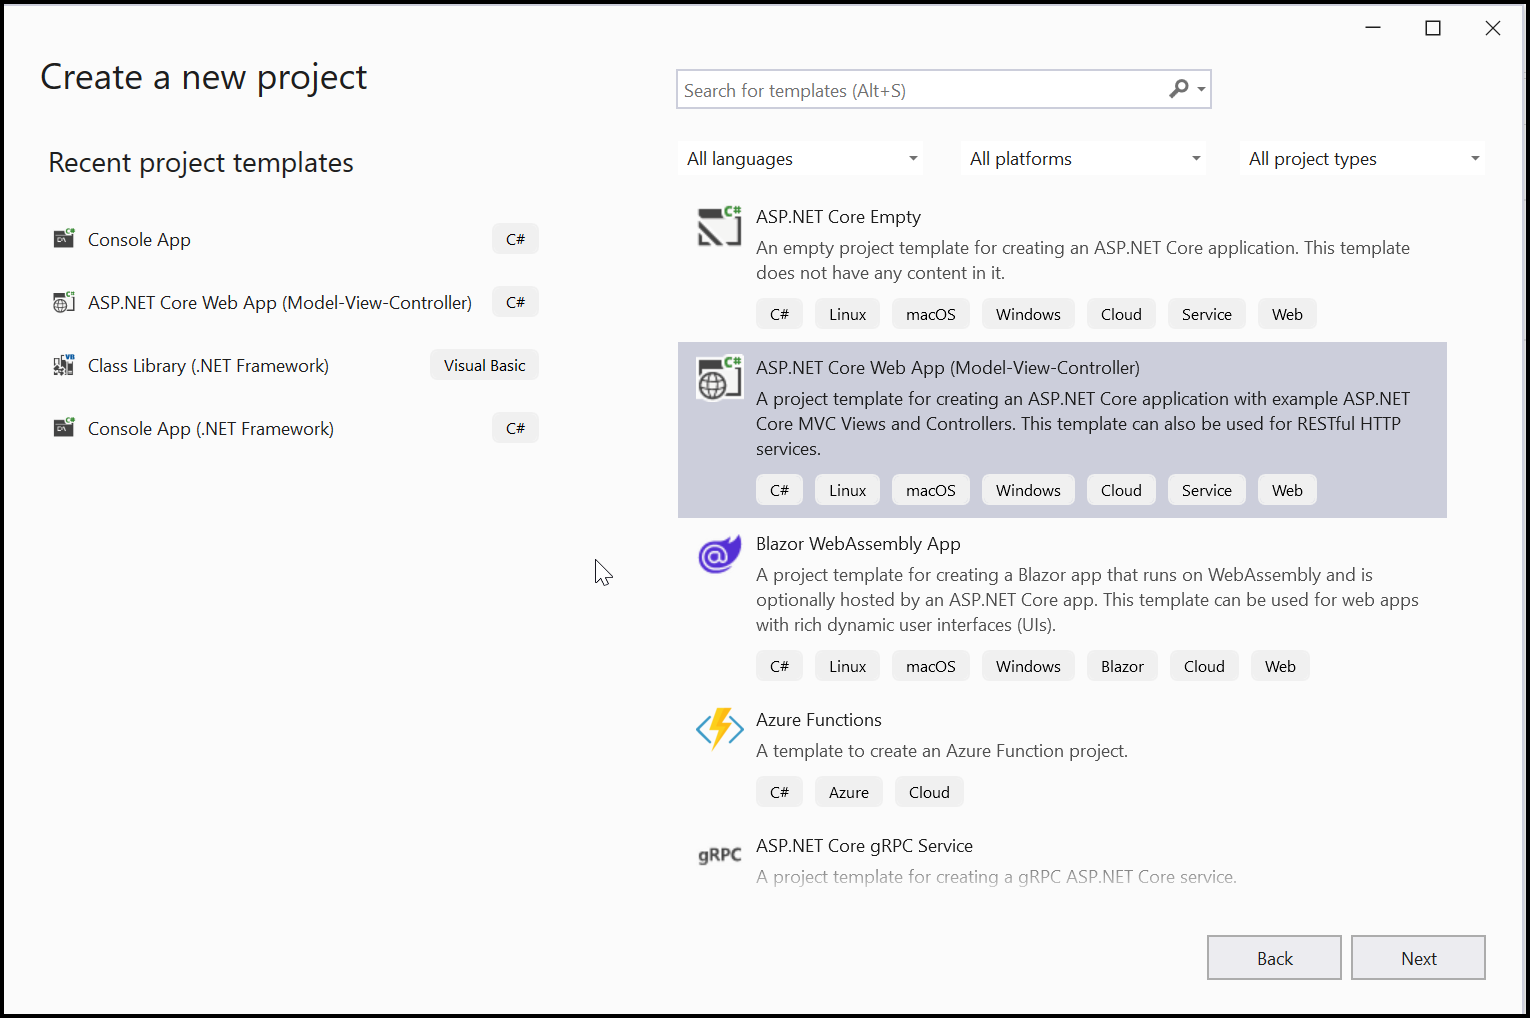This screenshot has width=1530, height=1018.
Task: Click the ASP.NET Core Web App recent template icon
Action: pos(63,302)
